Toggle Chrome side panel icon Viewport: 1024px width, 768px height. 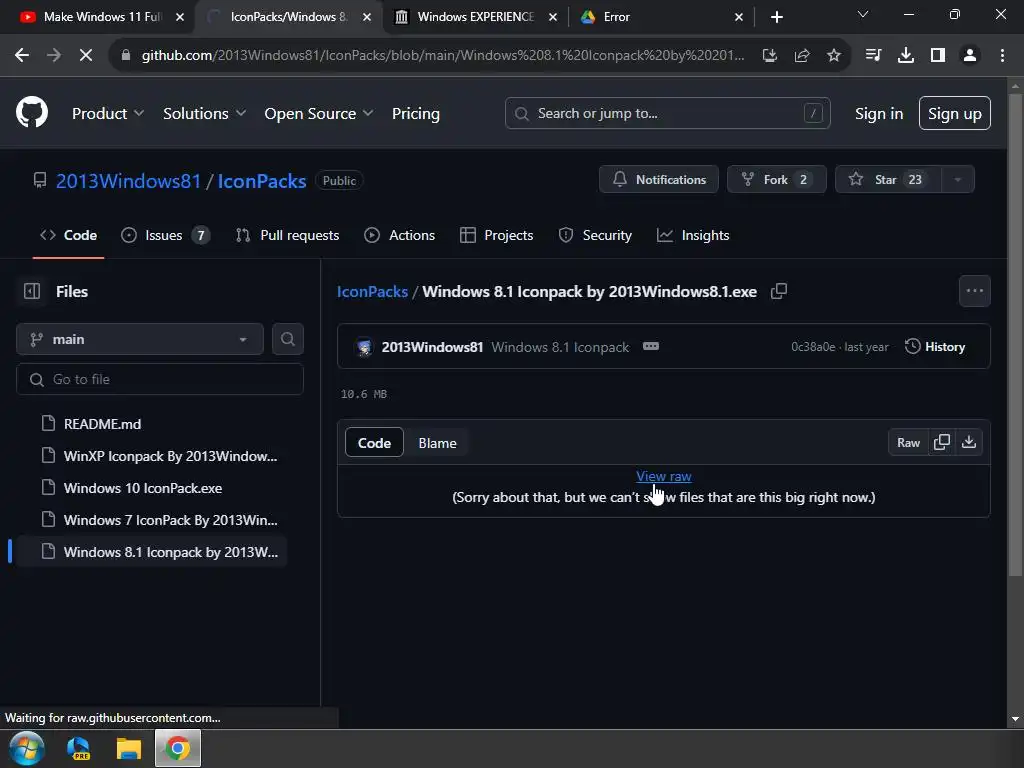tap(938, 56)
